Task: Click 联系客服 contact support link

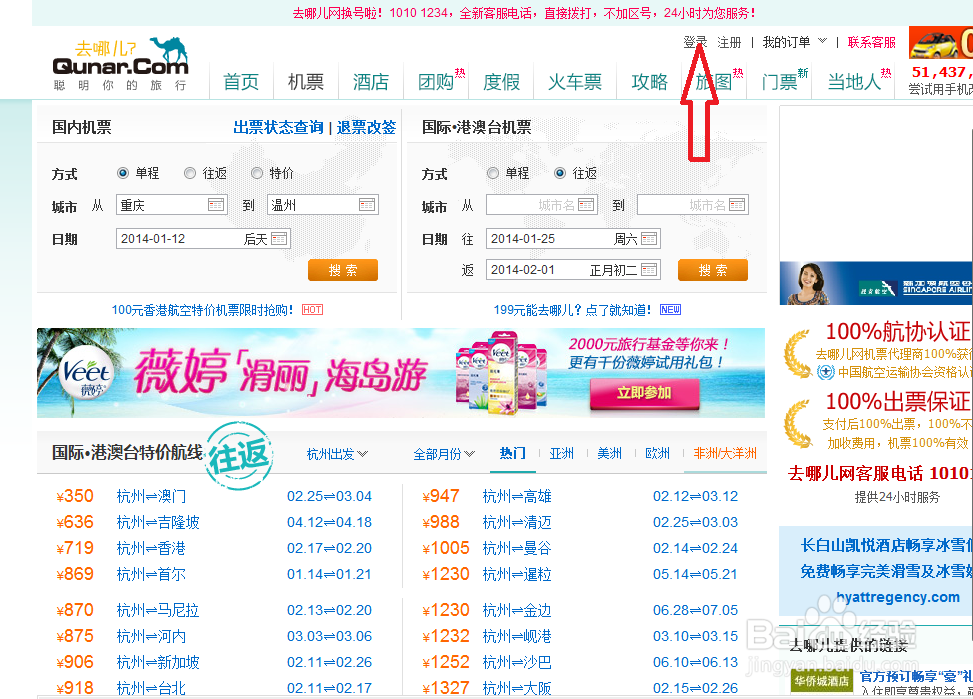Action: pos(871,42)
